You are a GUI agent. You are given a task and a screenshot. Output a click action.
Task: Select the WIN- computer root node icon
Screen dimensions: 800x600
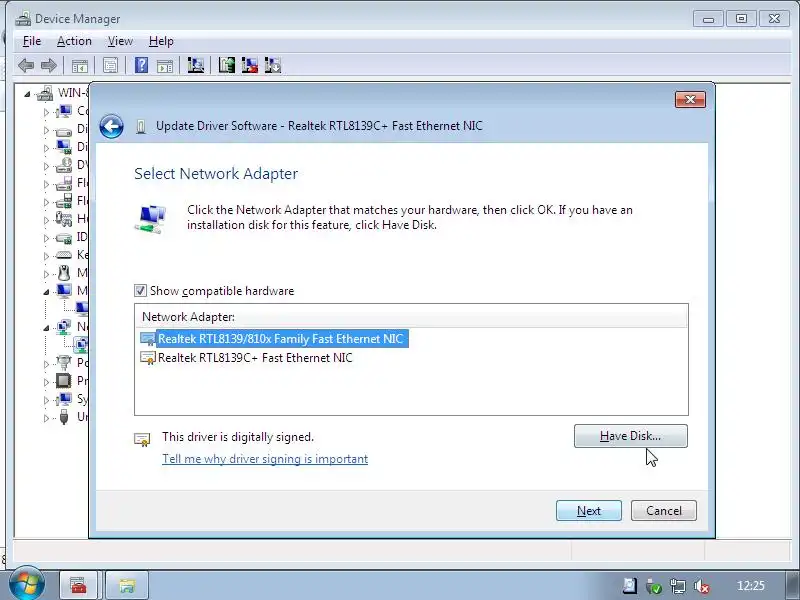click(45, 93)
